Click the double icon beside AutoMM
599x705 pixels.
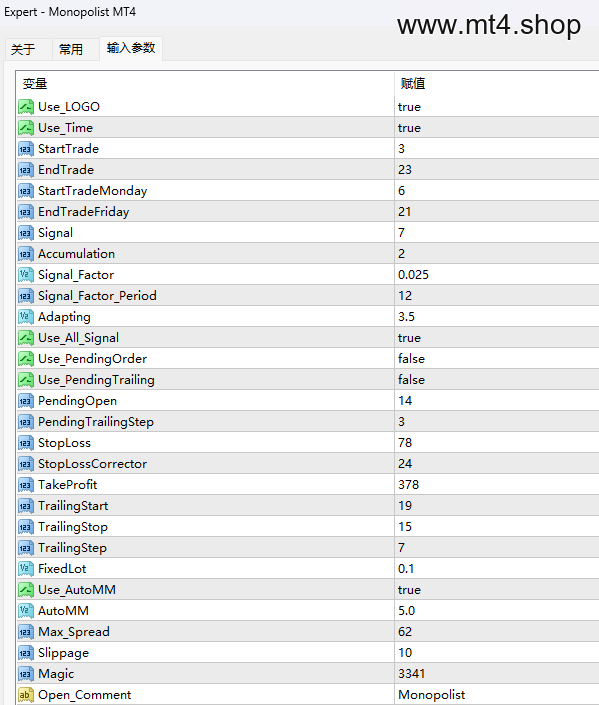pyautogui.click(x=26, y=611)
